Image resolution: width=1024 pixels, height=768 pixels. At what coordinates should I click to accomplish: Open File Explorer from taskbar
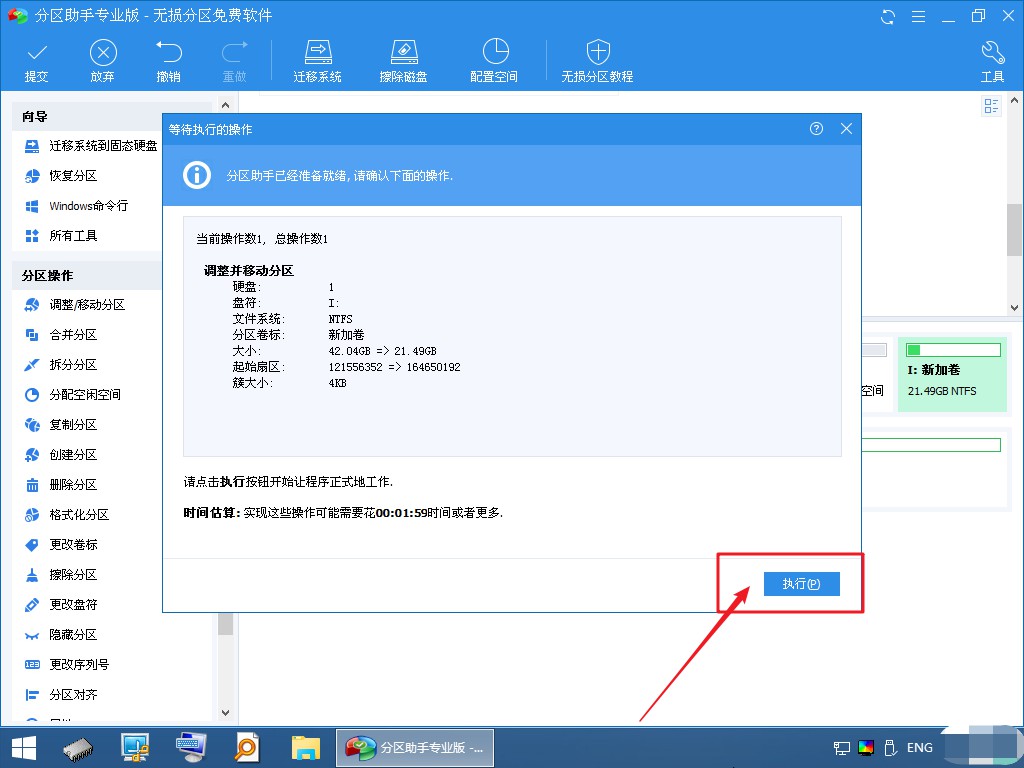[x=306, y=748]
